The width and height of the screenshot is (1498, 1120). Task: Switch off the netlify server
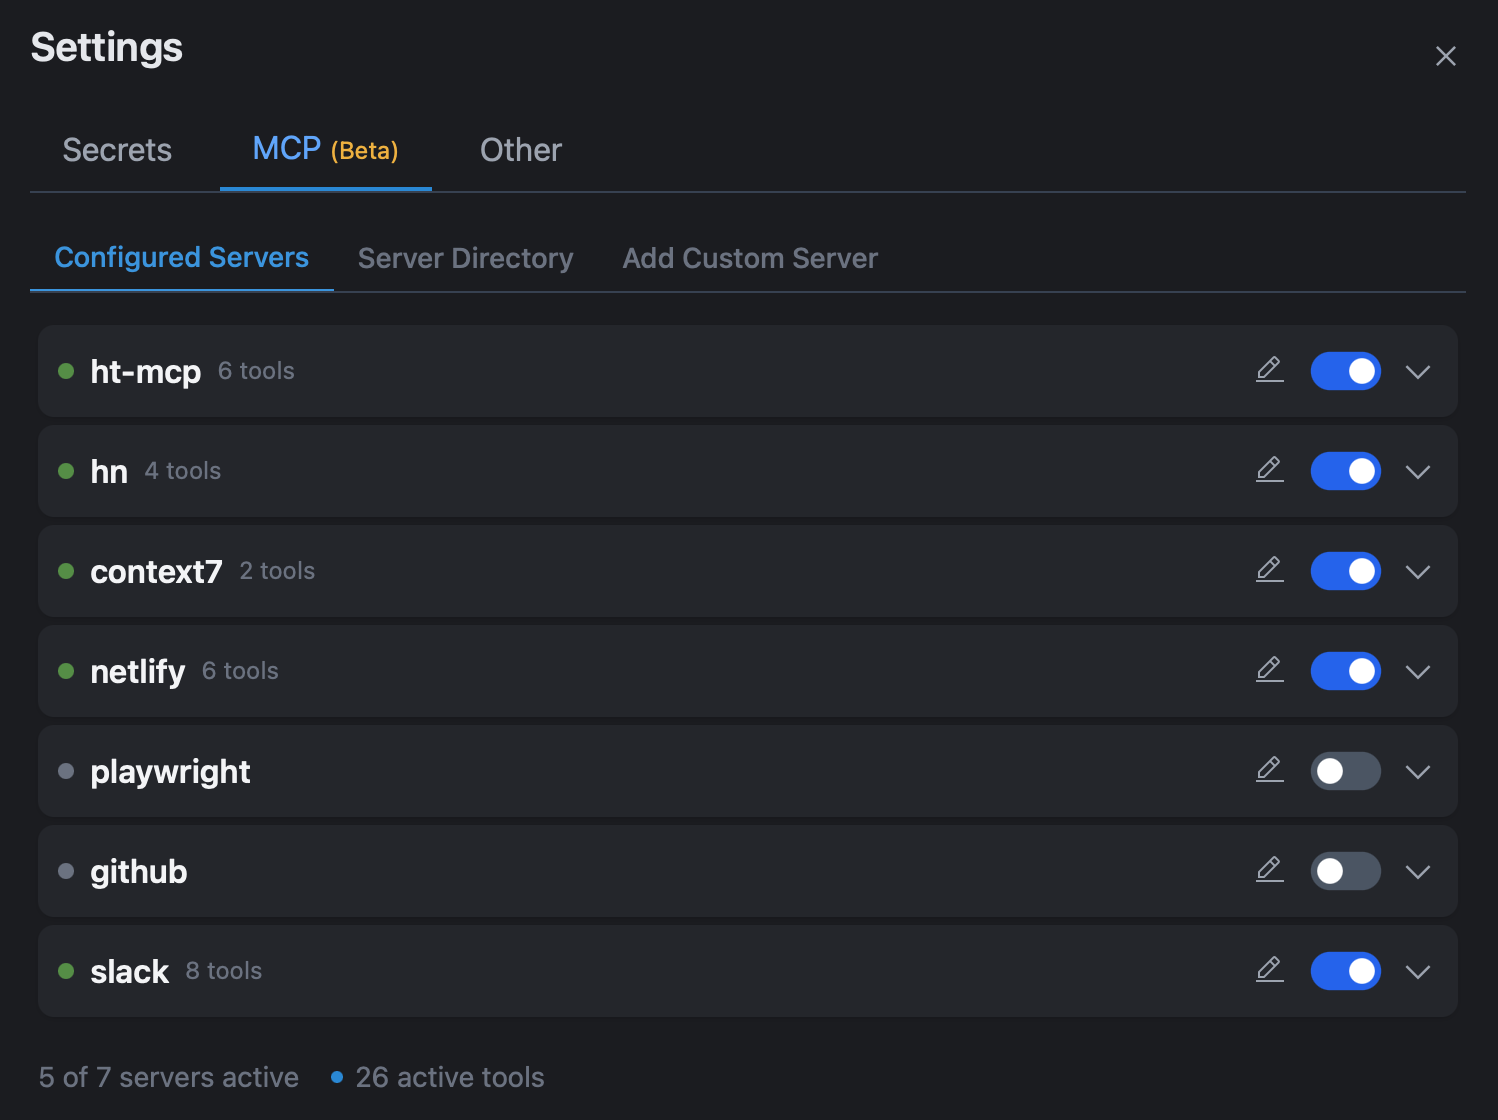point(1346,671)
